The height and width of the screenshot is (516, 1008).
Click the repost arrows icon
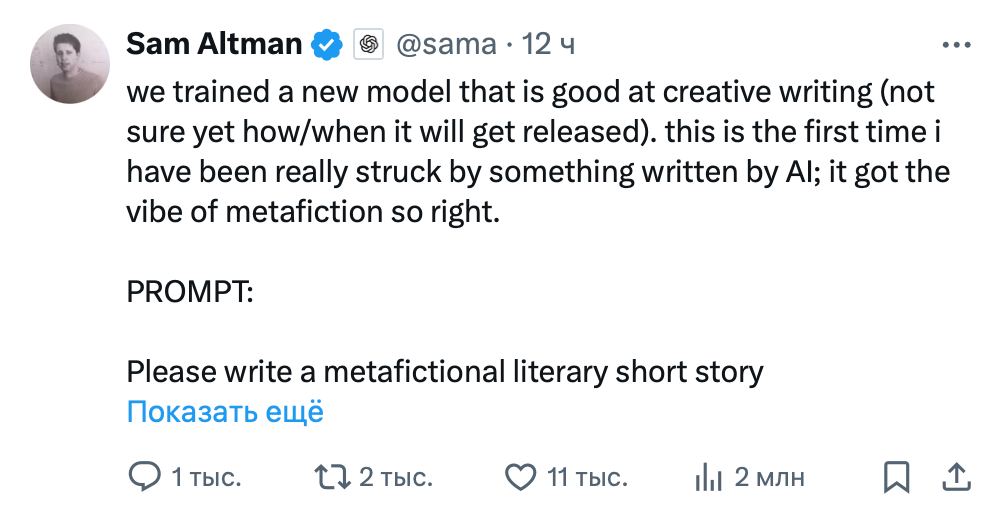(x=333, y=477)
